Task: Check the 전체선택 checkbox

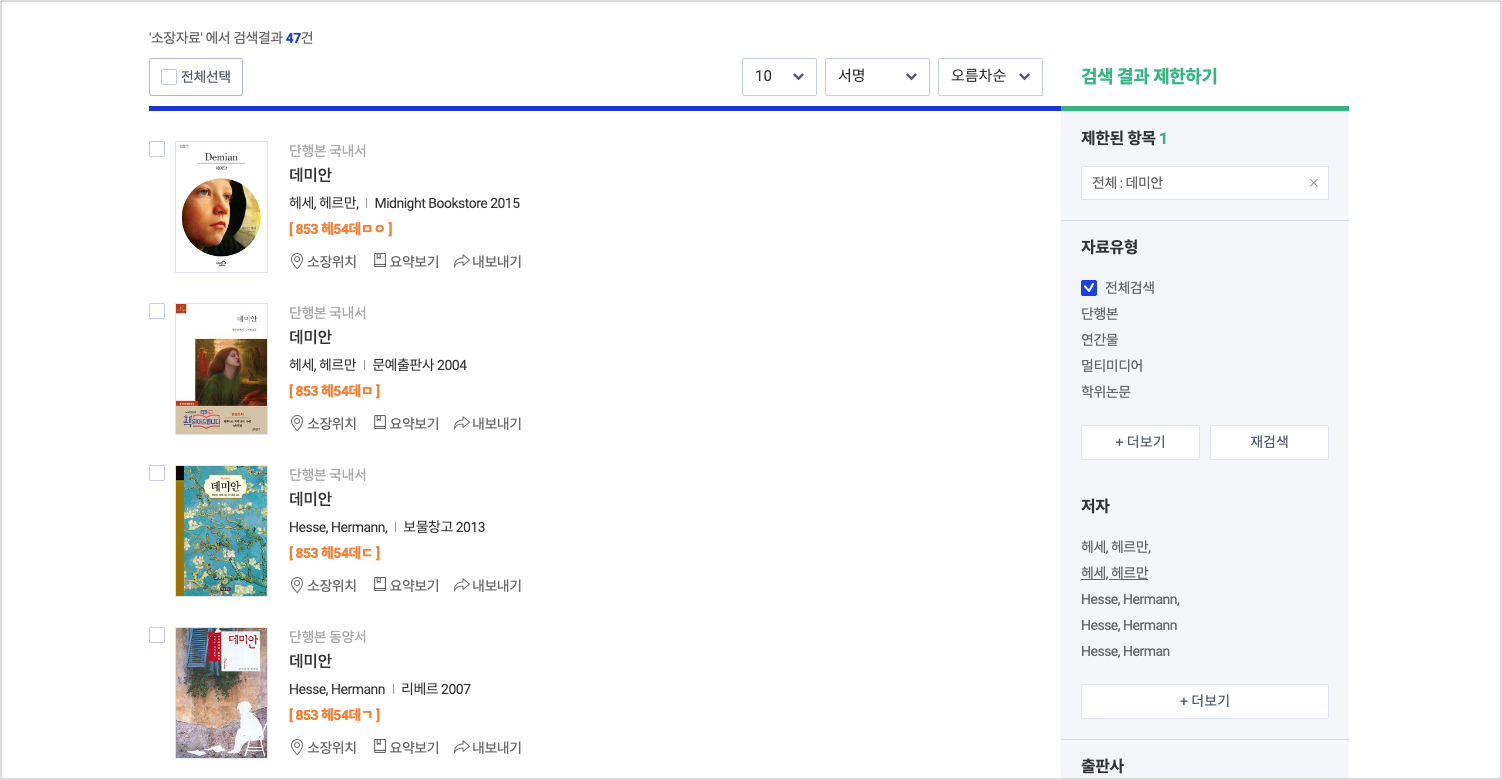Action: [169, 77]
